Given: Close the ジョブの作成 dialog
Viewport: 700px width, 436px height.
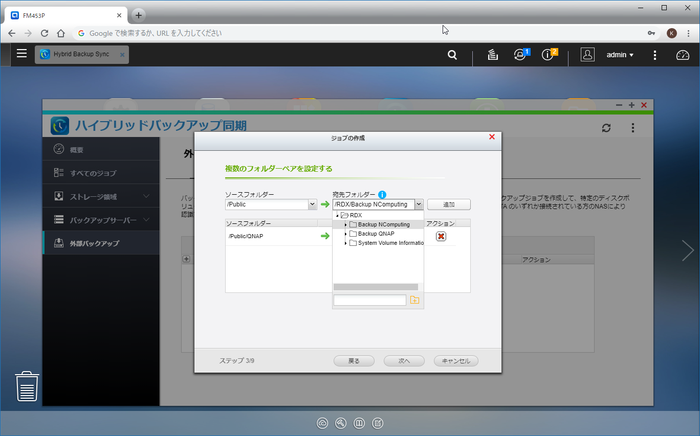Looking at the screenshot, I should click(x=492, y=137).
